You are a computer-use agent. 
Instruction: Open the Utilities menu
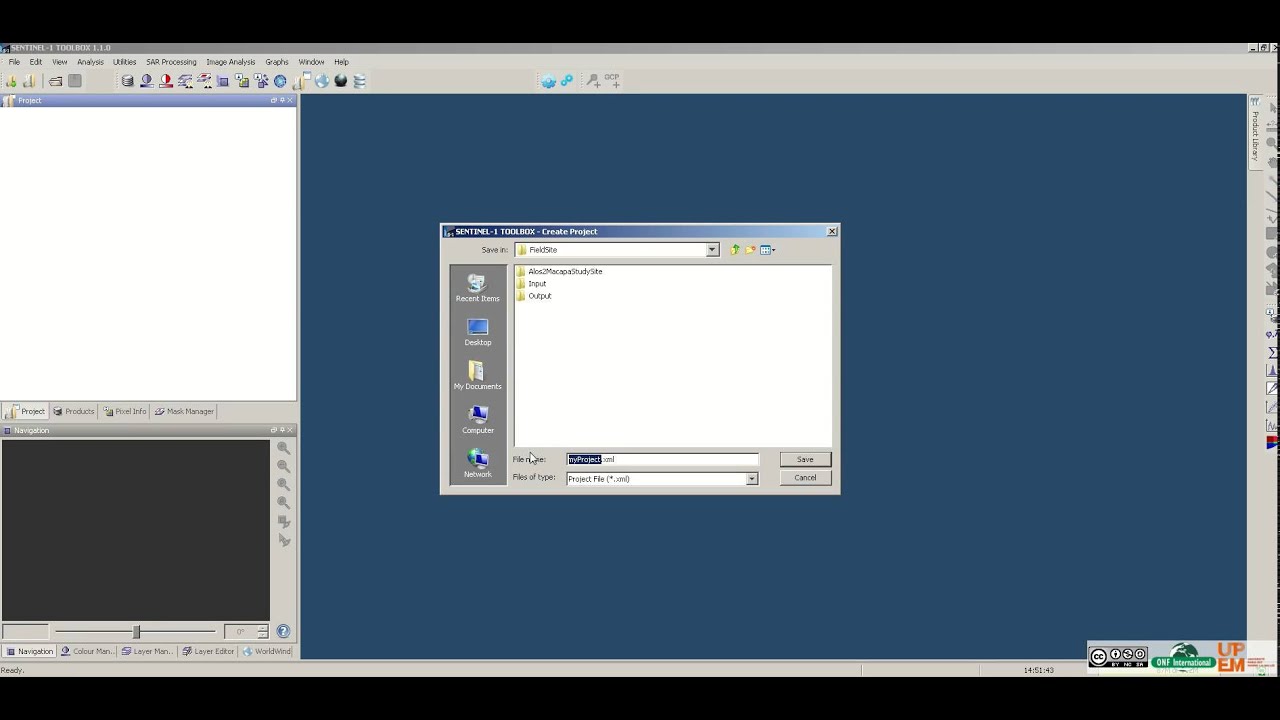[124, 62]
